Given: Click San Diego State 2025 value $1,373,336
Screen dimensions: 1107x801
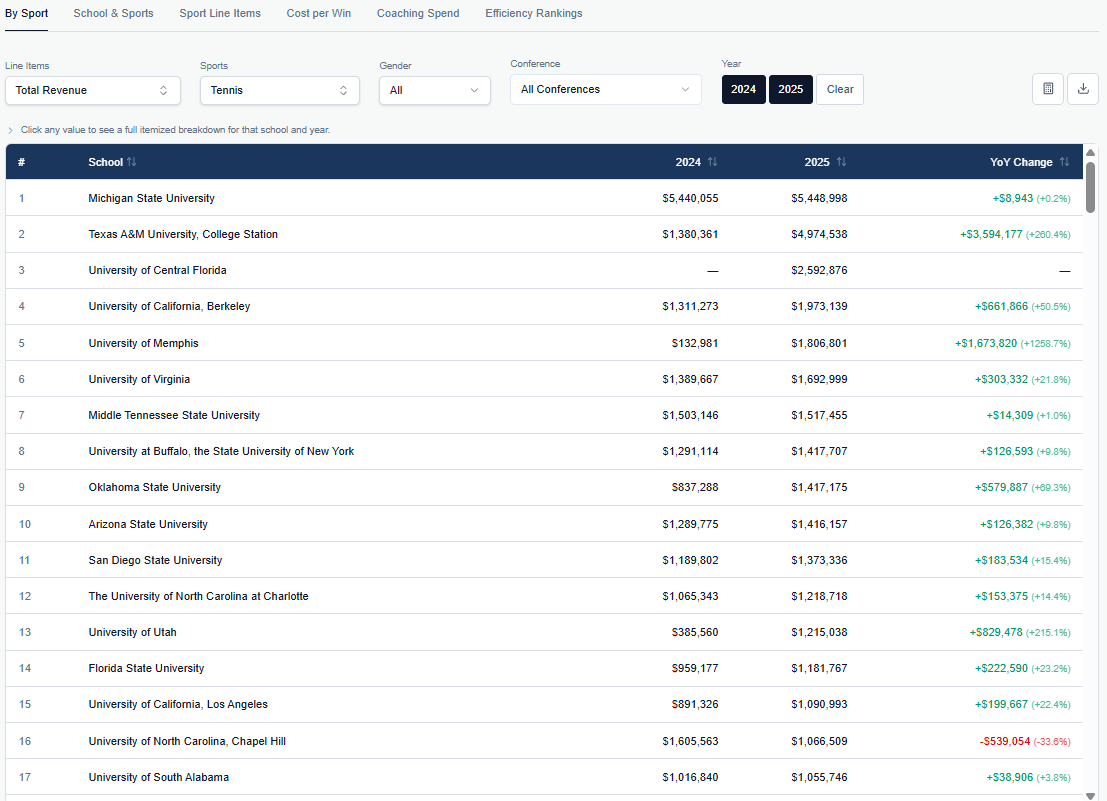Looking at the screenshot, I should (819, 560).
